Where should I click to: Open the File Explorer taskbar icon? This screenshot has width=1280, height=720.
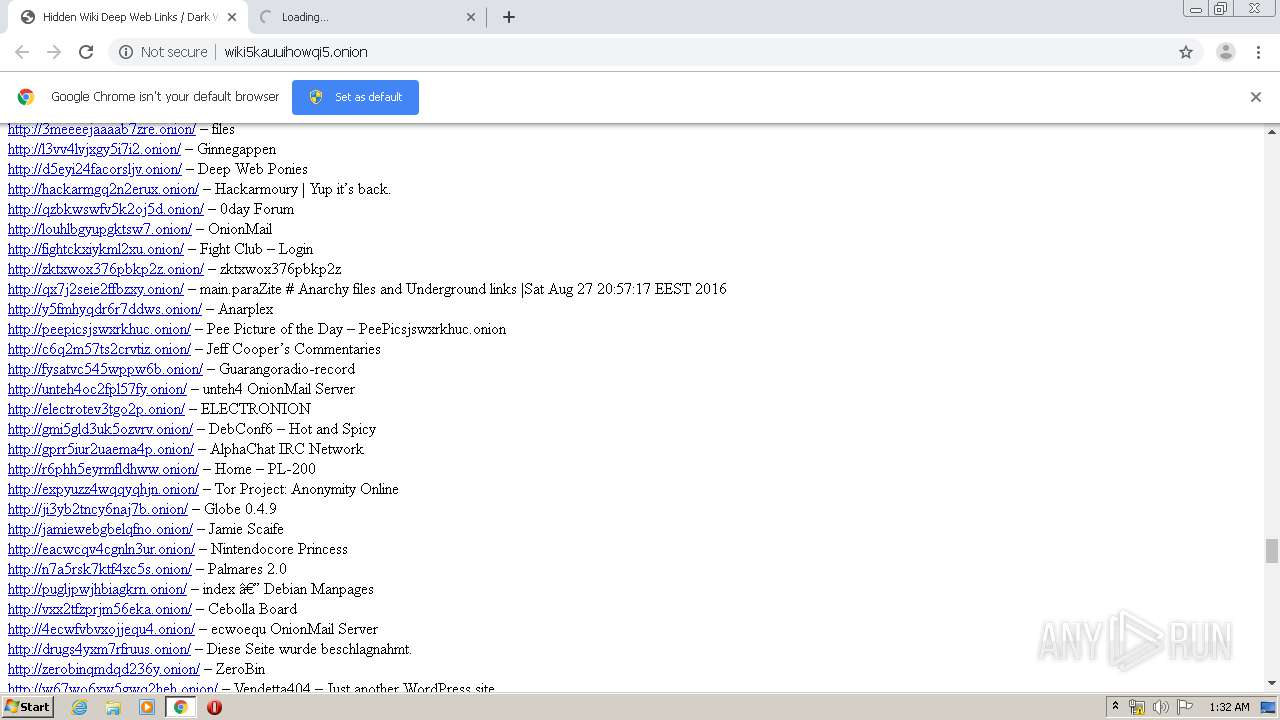[113, 707]
